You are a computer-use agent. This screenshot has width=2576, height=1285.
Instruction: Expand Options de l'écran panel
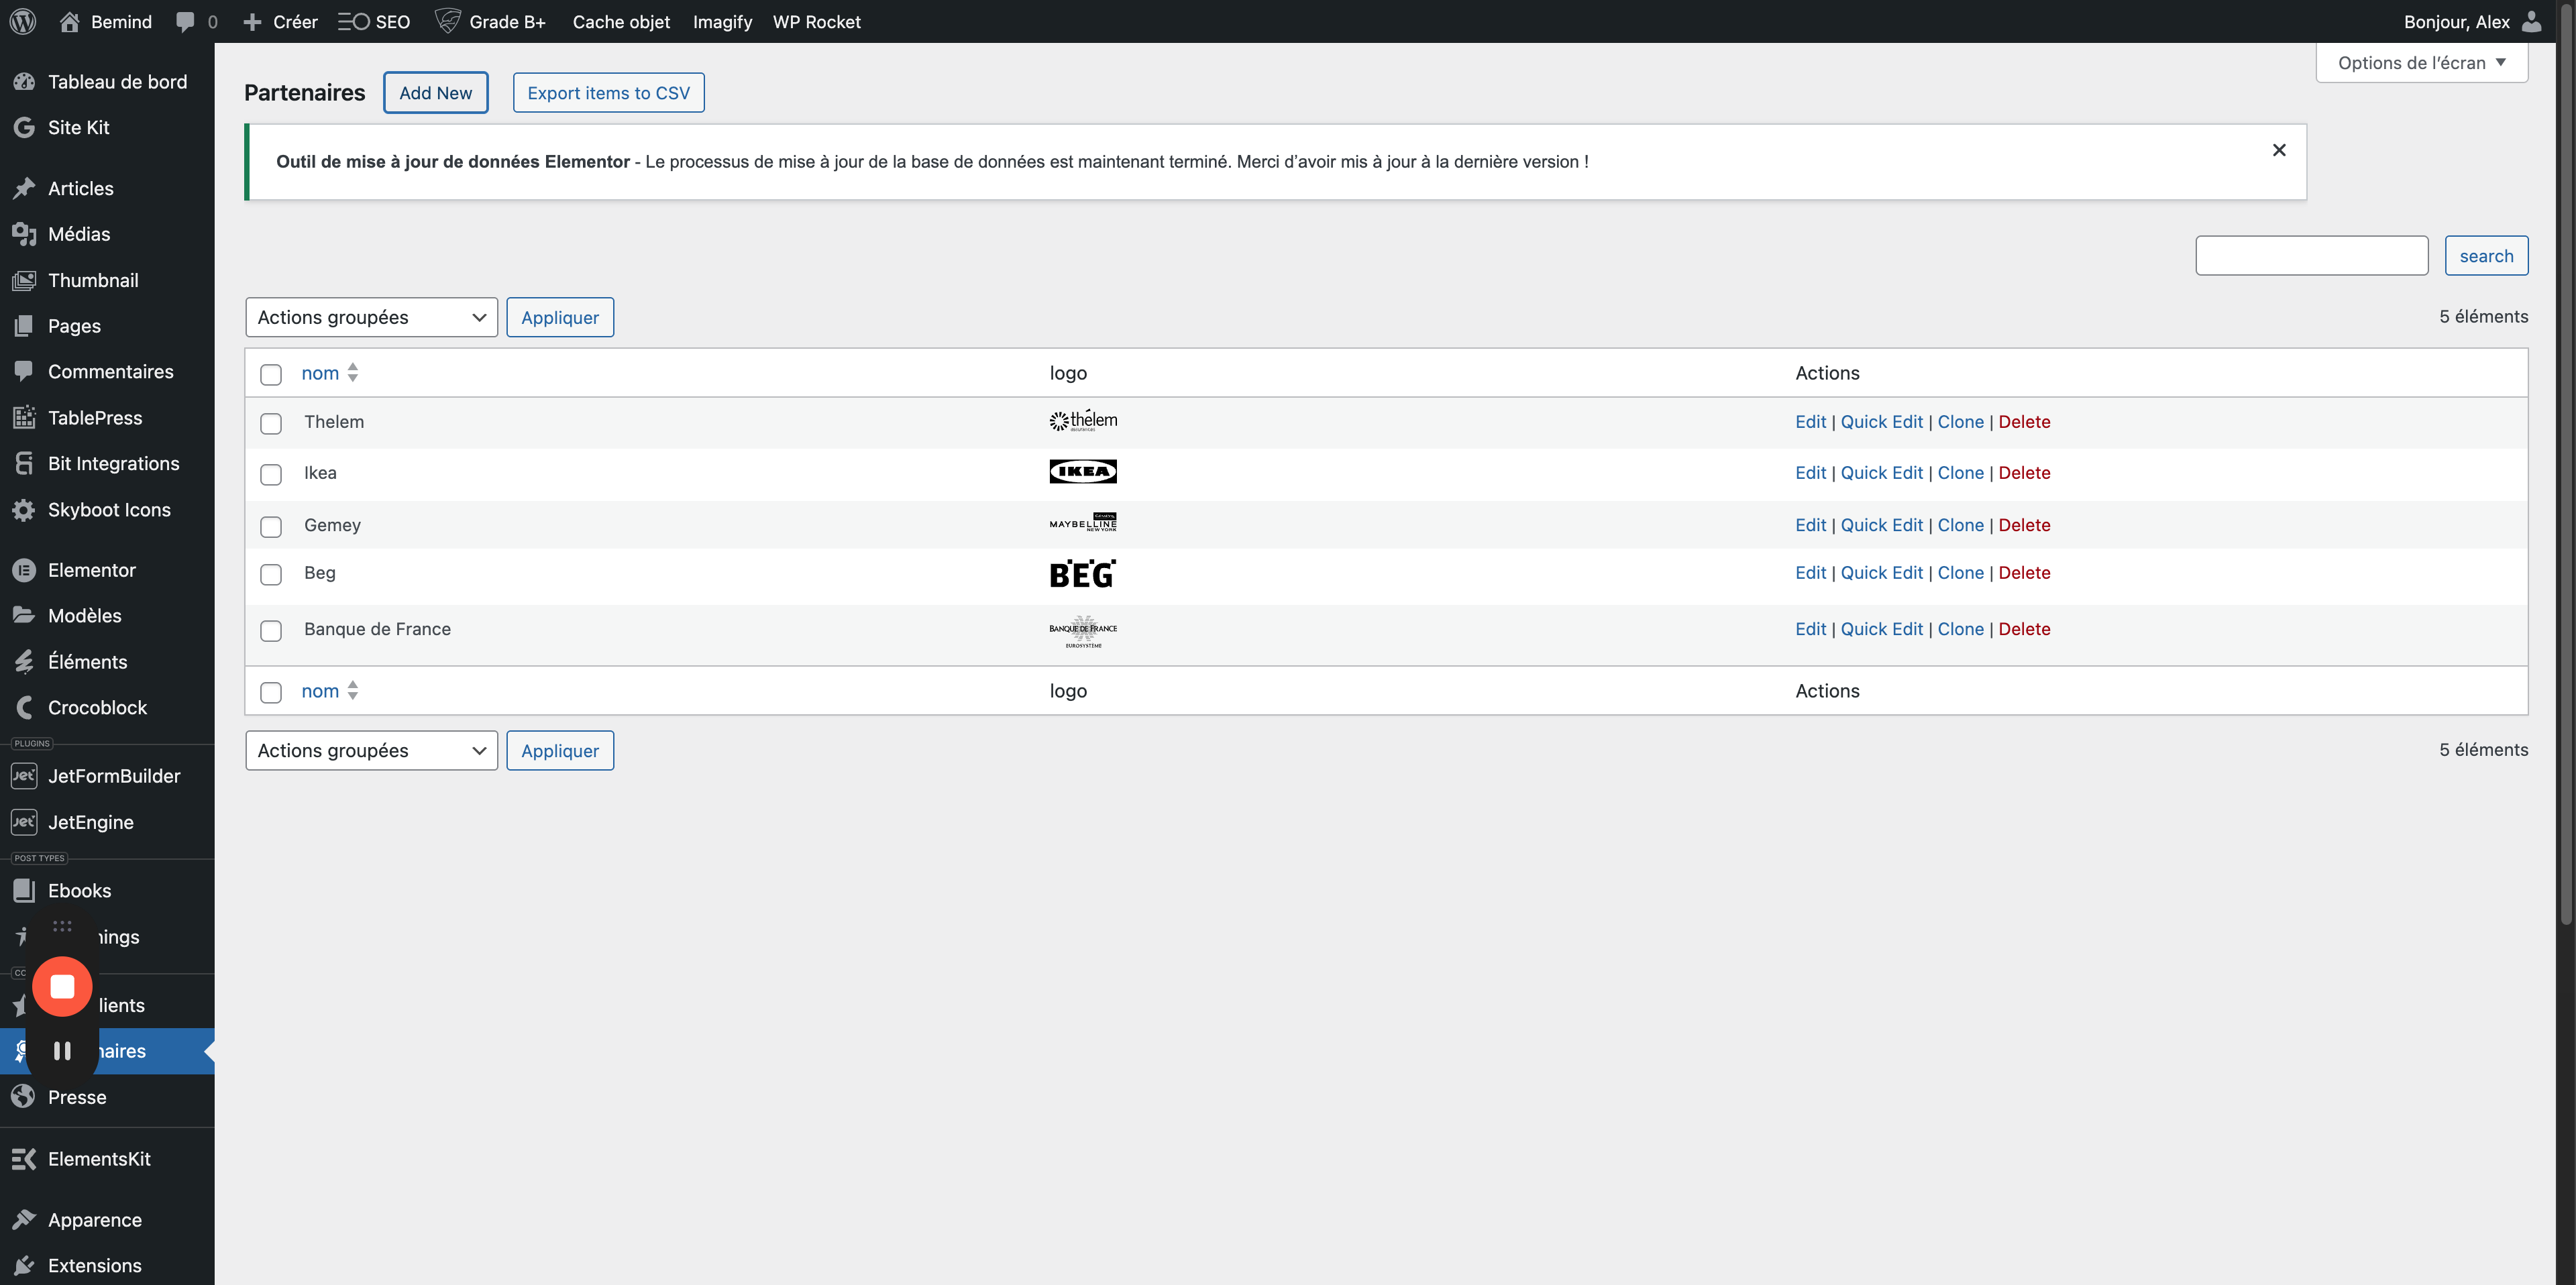(x=2421, y=63)
